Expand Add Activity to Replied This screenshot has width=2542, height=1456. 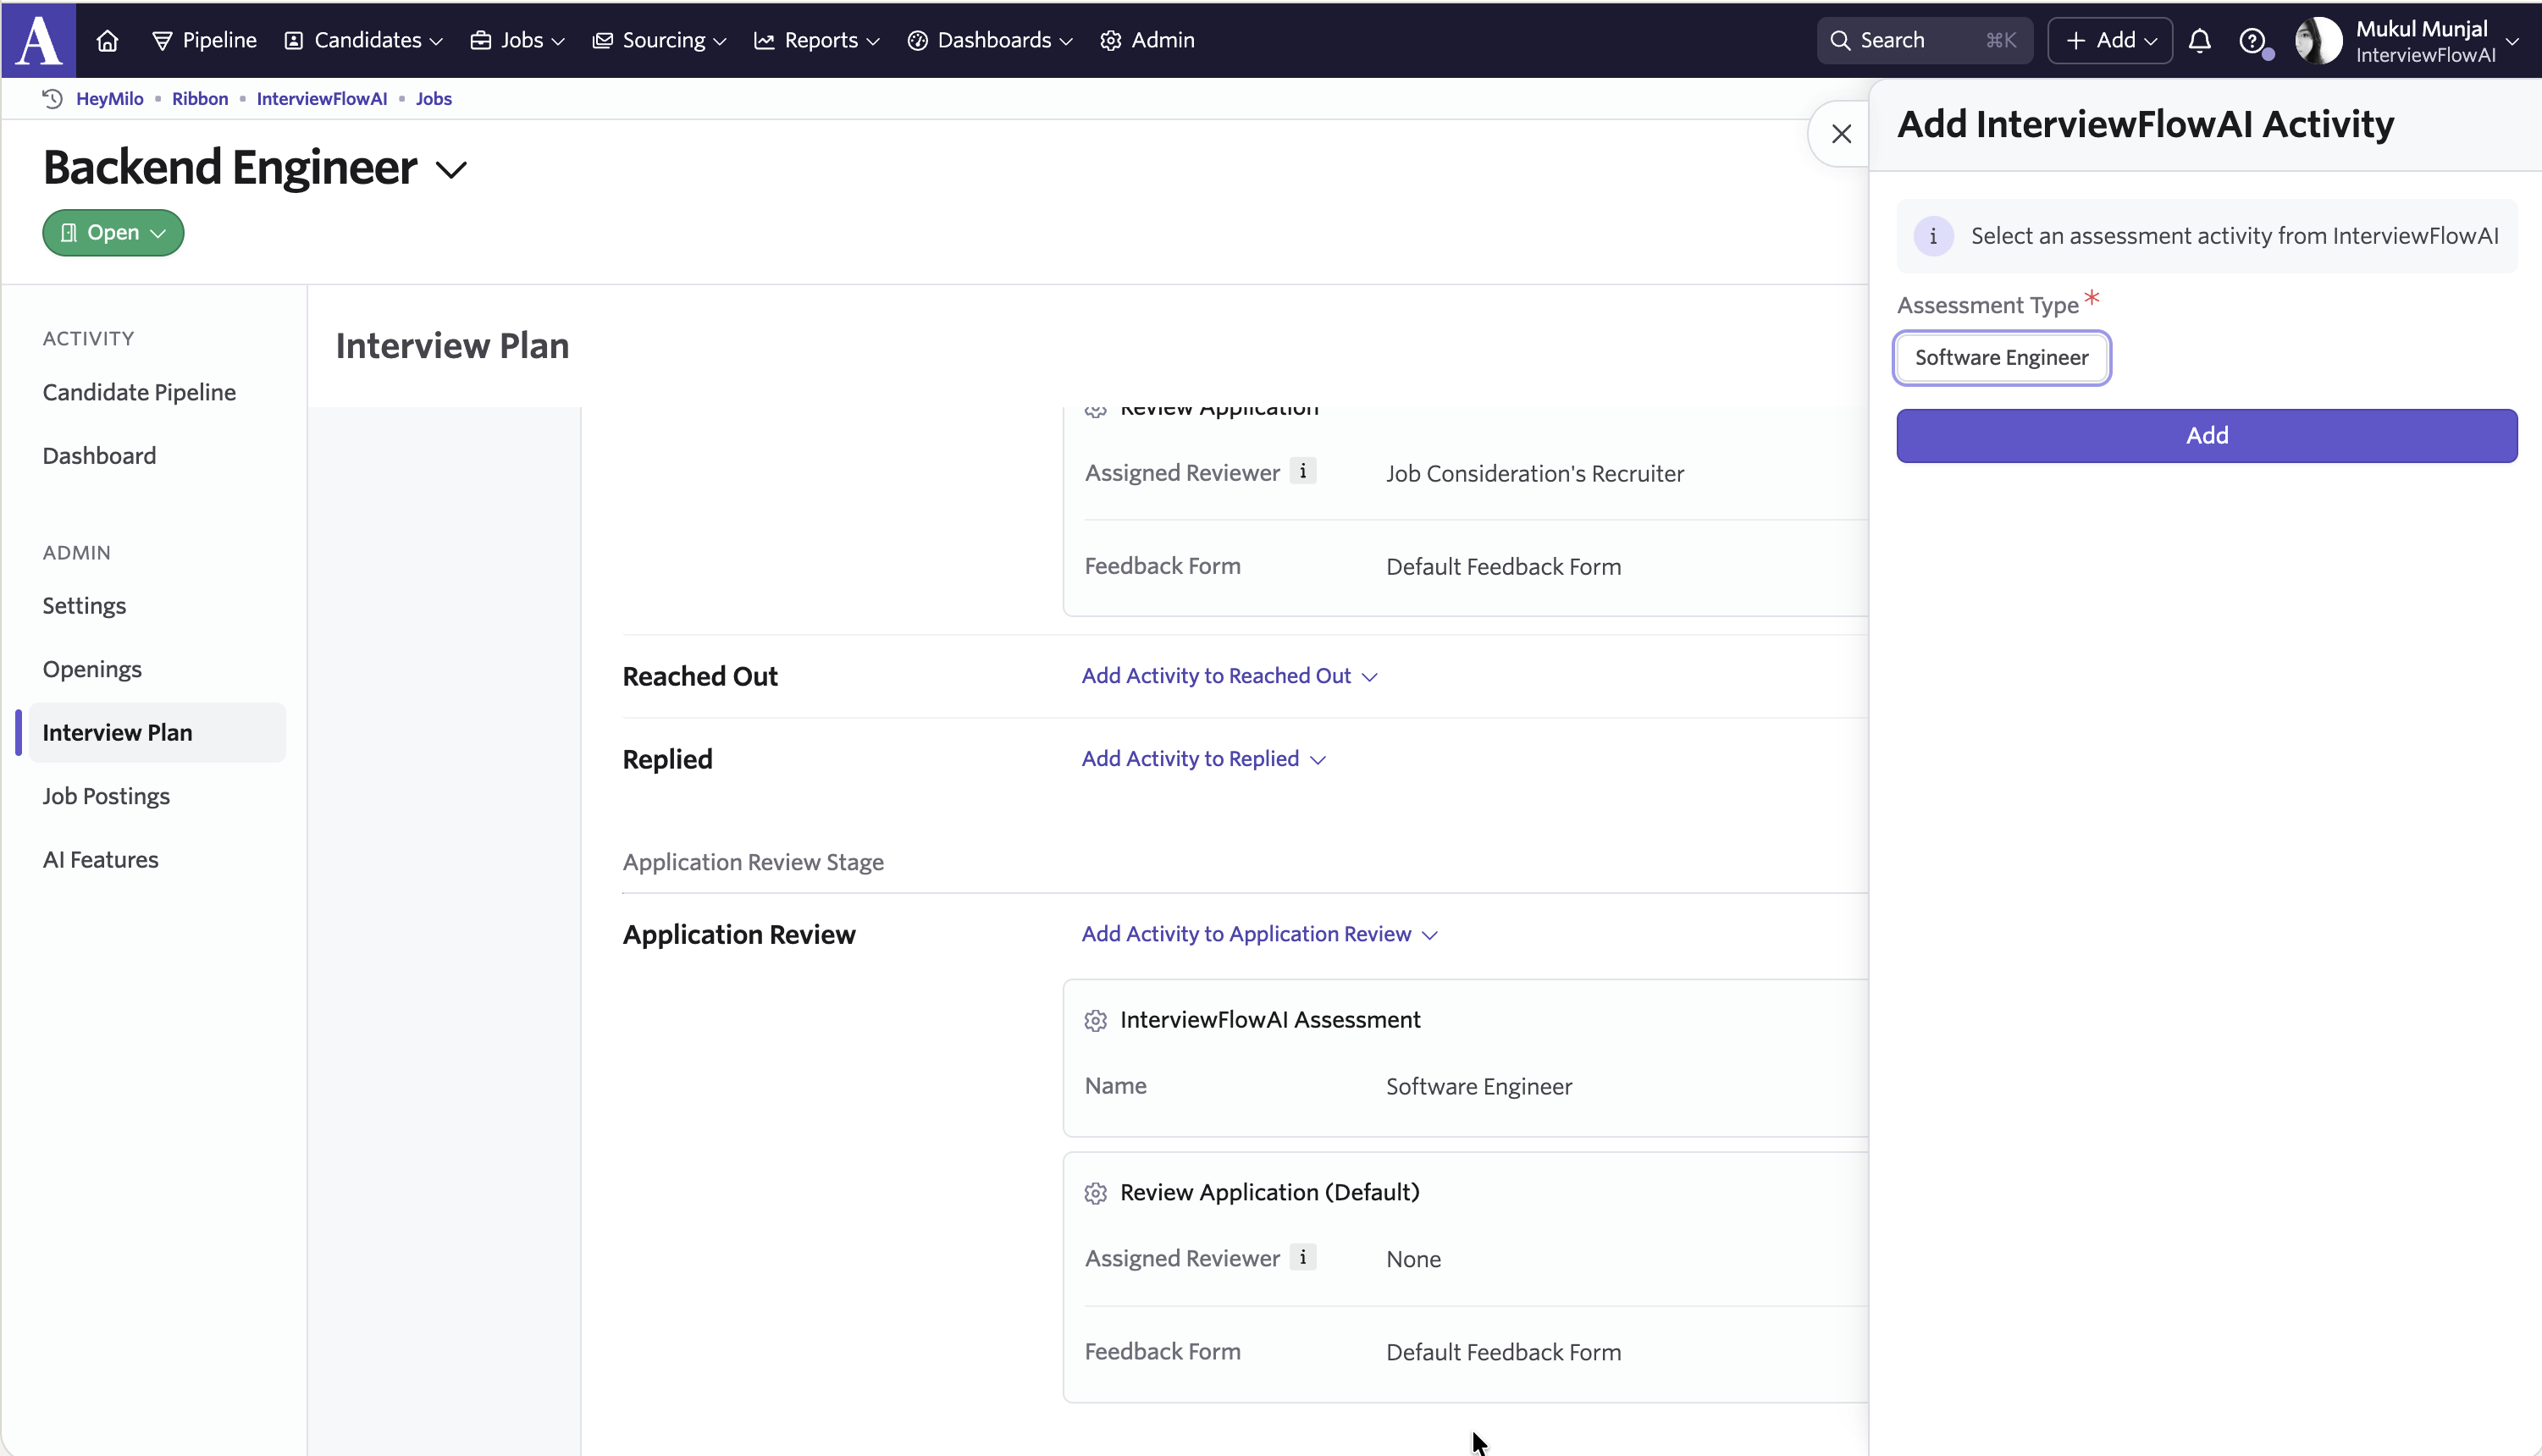tap(1203, 759)
